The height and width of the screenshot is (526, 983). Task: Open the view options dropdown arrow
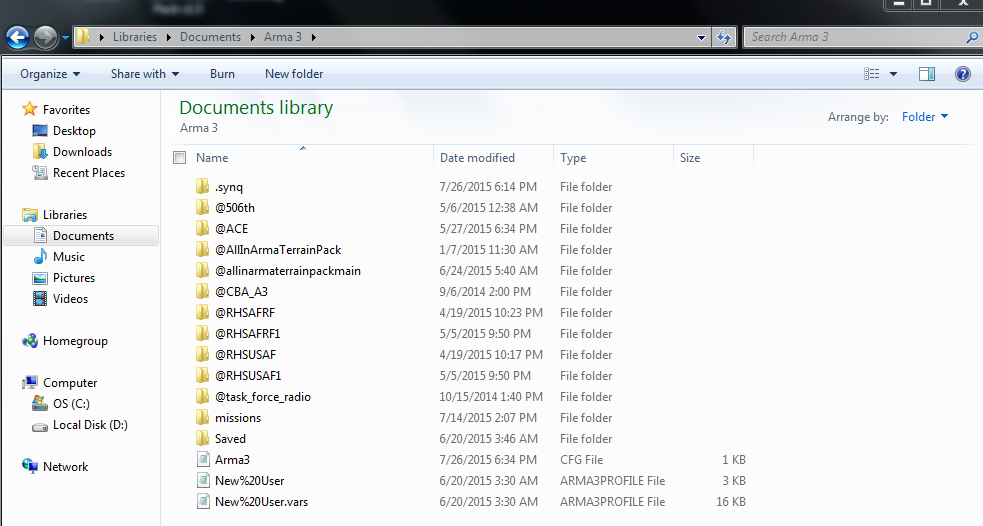(x=893, y=74)
